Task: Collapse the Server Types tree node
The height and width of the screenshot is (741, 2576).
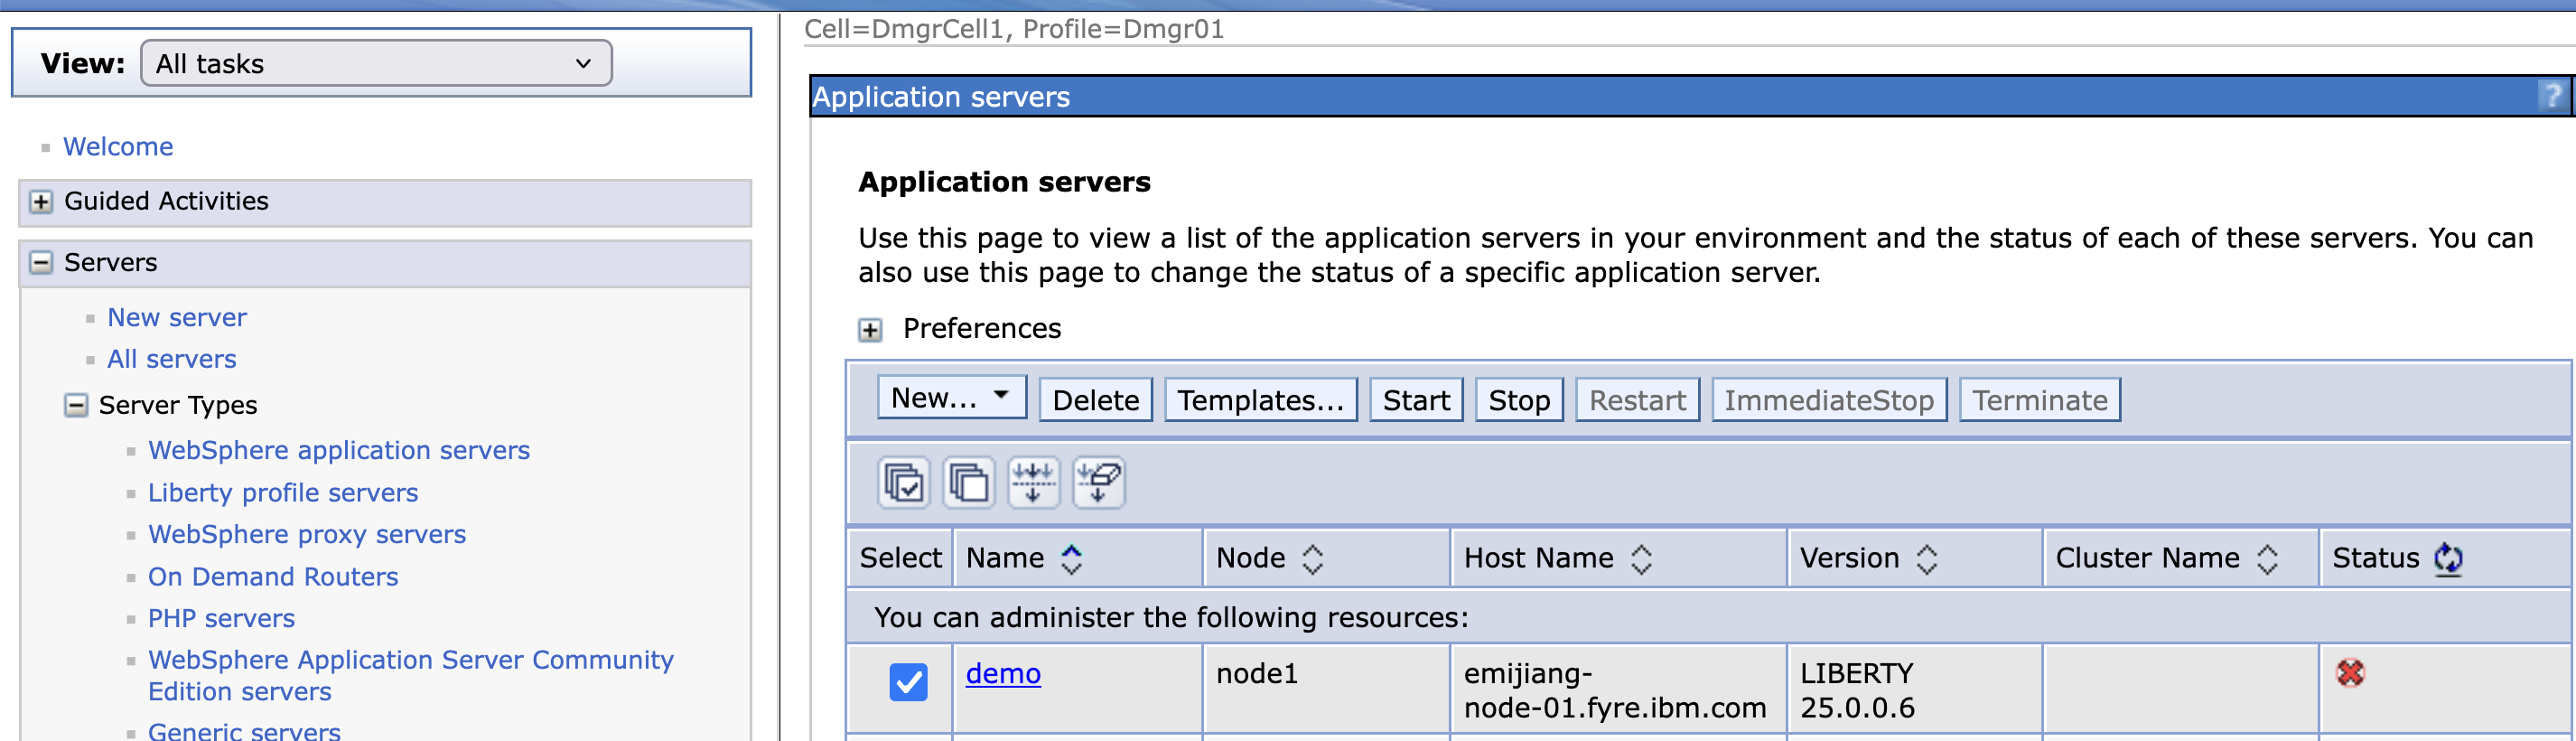Action: (76, 405)
